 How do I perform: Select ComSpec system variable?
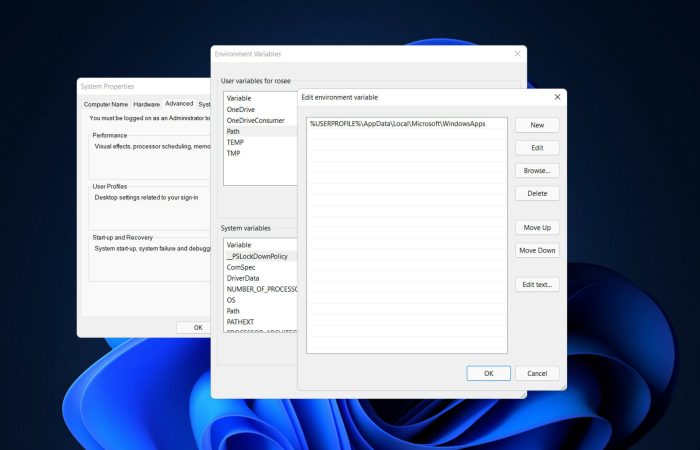coord(260,267)
